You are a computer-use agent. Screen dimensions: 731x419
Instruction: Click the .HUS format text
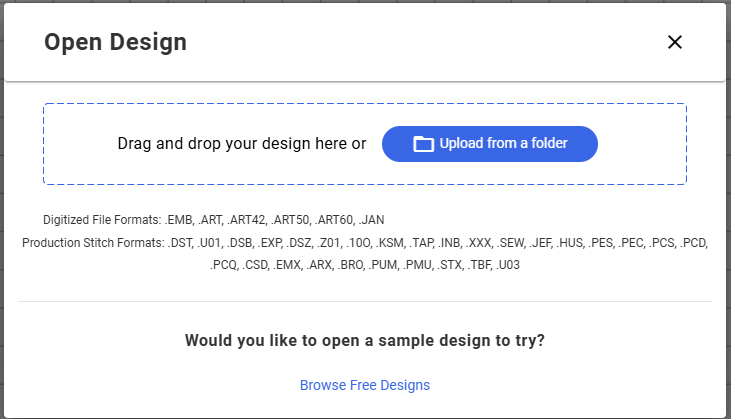pos(570,243)
